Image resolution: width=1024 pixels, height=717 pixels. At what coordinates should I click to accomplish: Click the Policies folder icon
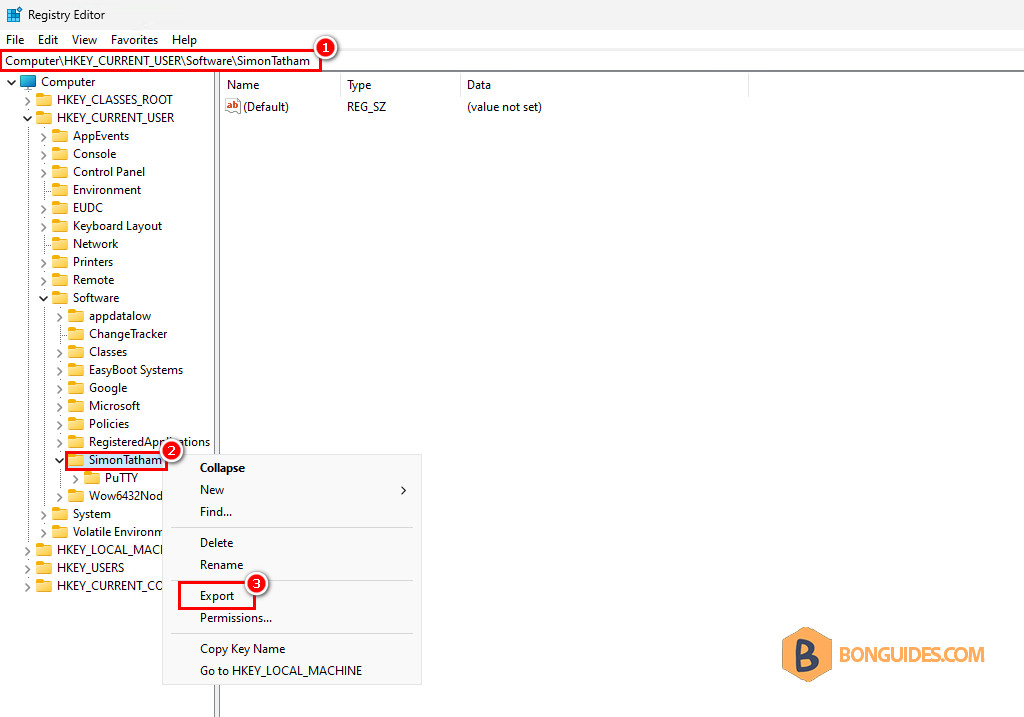(76, 424)
